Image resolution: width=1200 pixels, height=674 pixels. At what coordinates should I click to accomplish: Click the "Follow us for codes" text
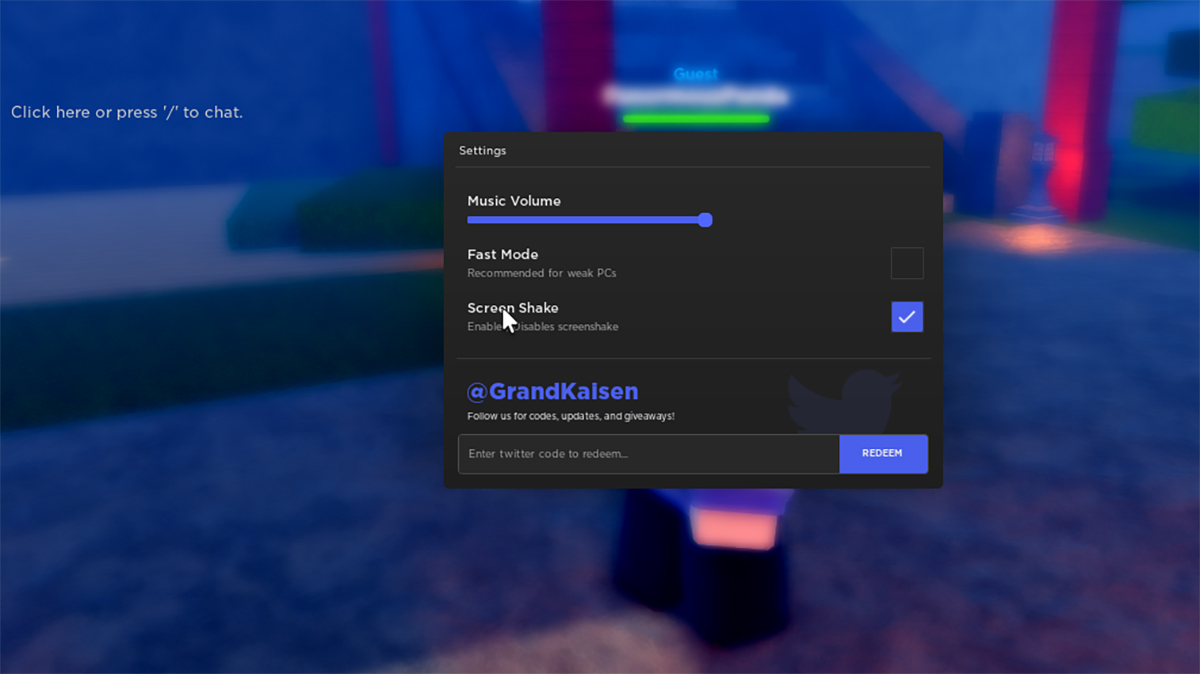pos(570,416)
